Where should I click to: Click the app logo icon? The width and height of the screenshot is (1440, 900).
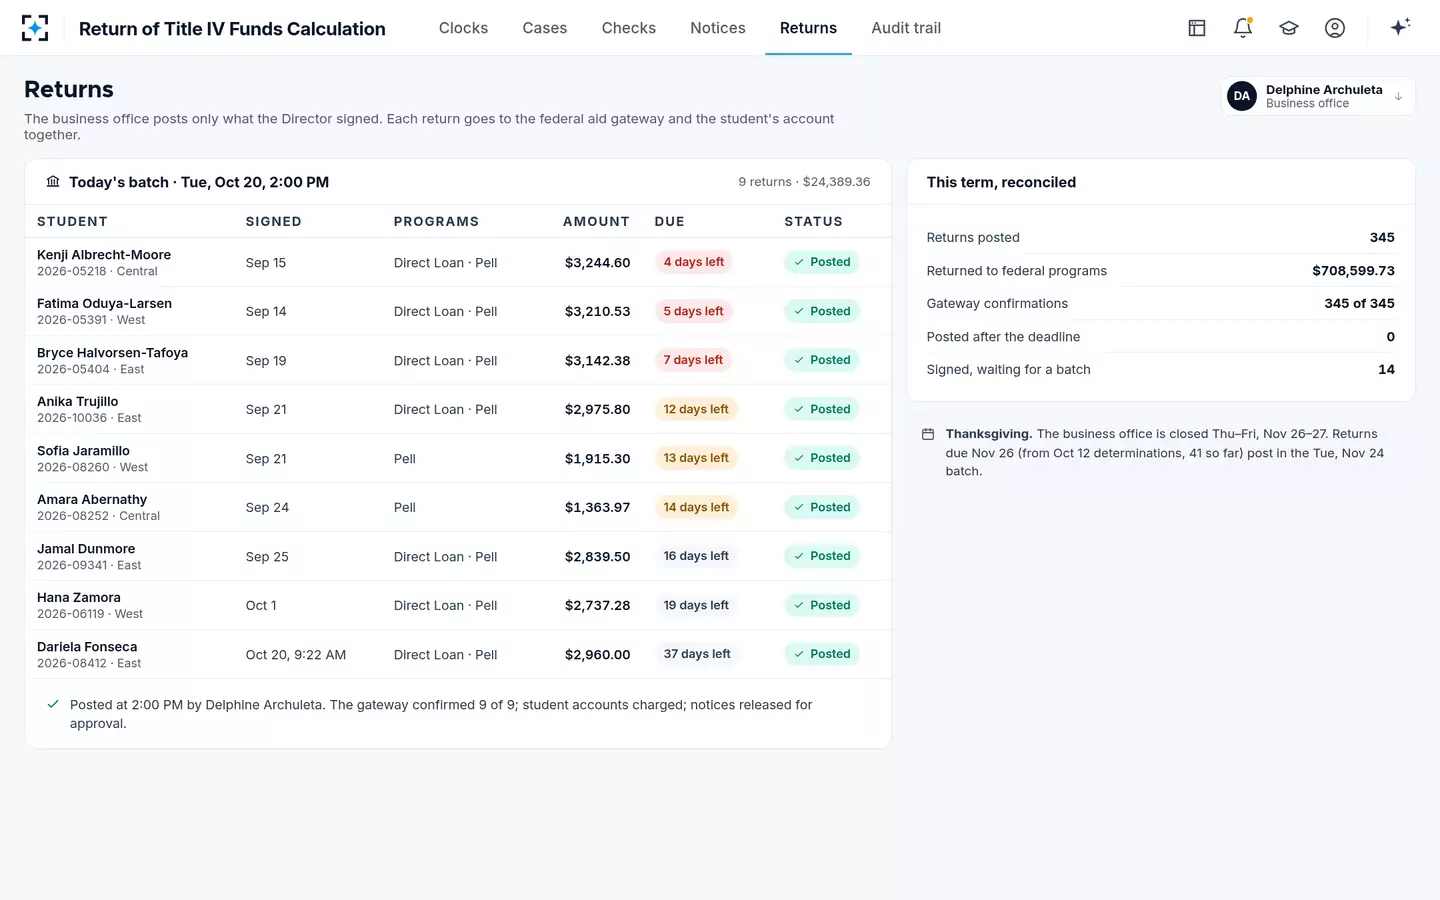[x=35, y=28]
